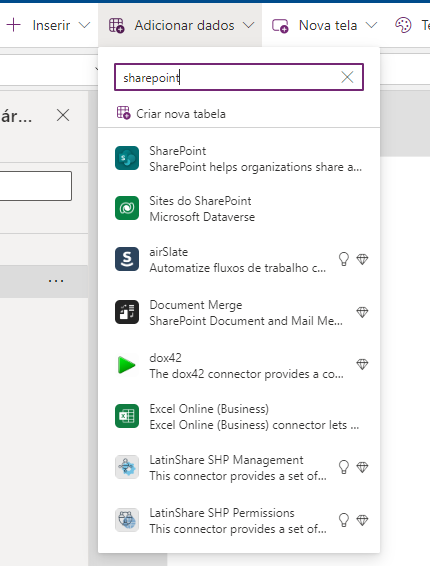Select the SharePoint connector icon

coord(127,158)
